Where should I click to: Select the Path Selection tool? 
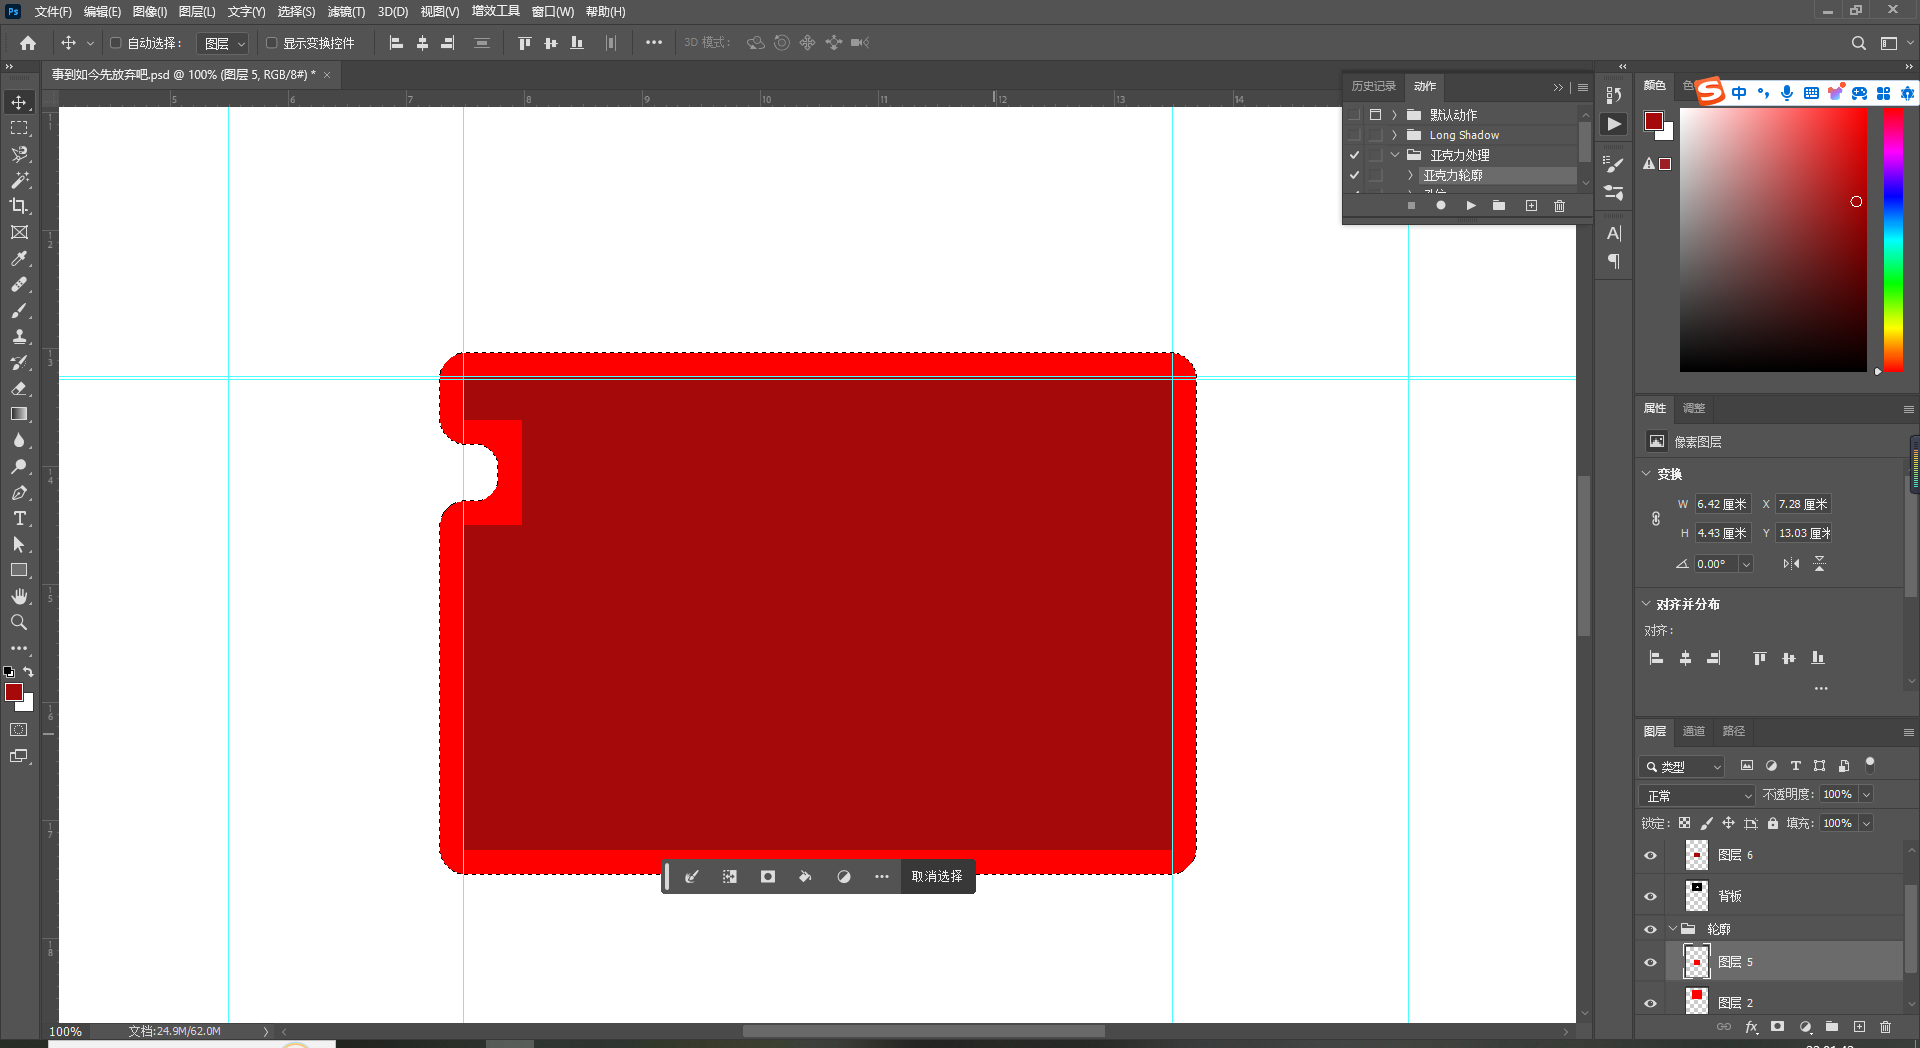[x=19, y=544]
